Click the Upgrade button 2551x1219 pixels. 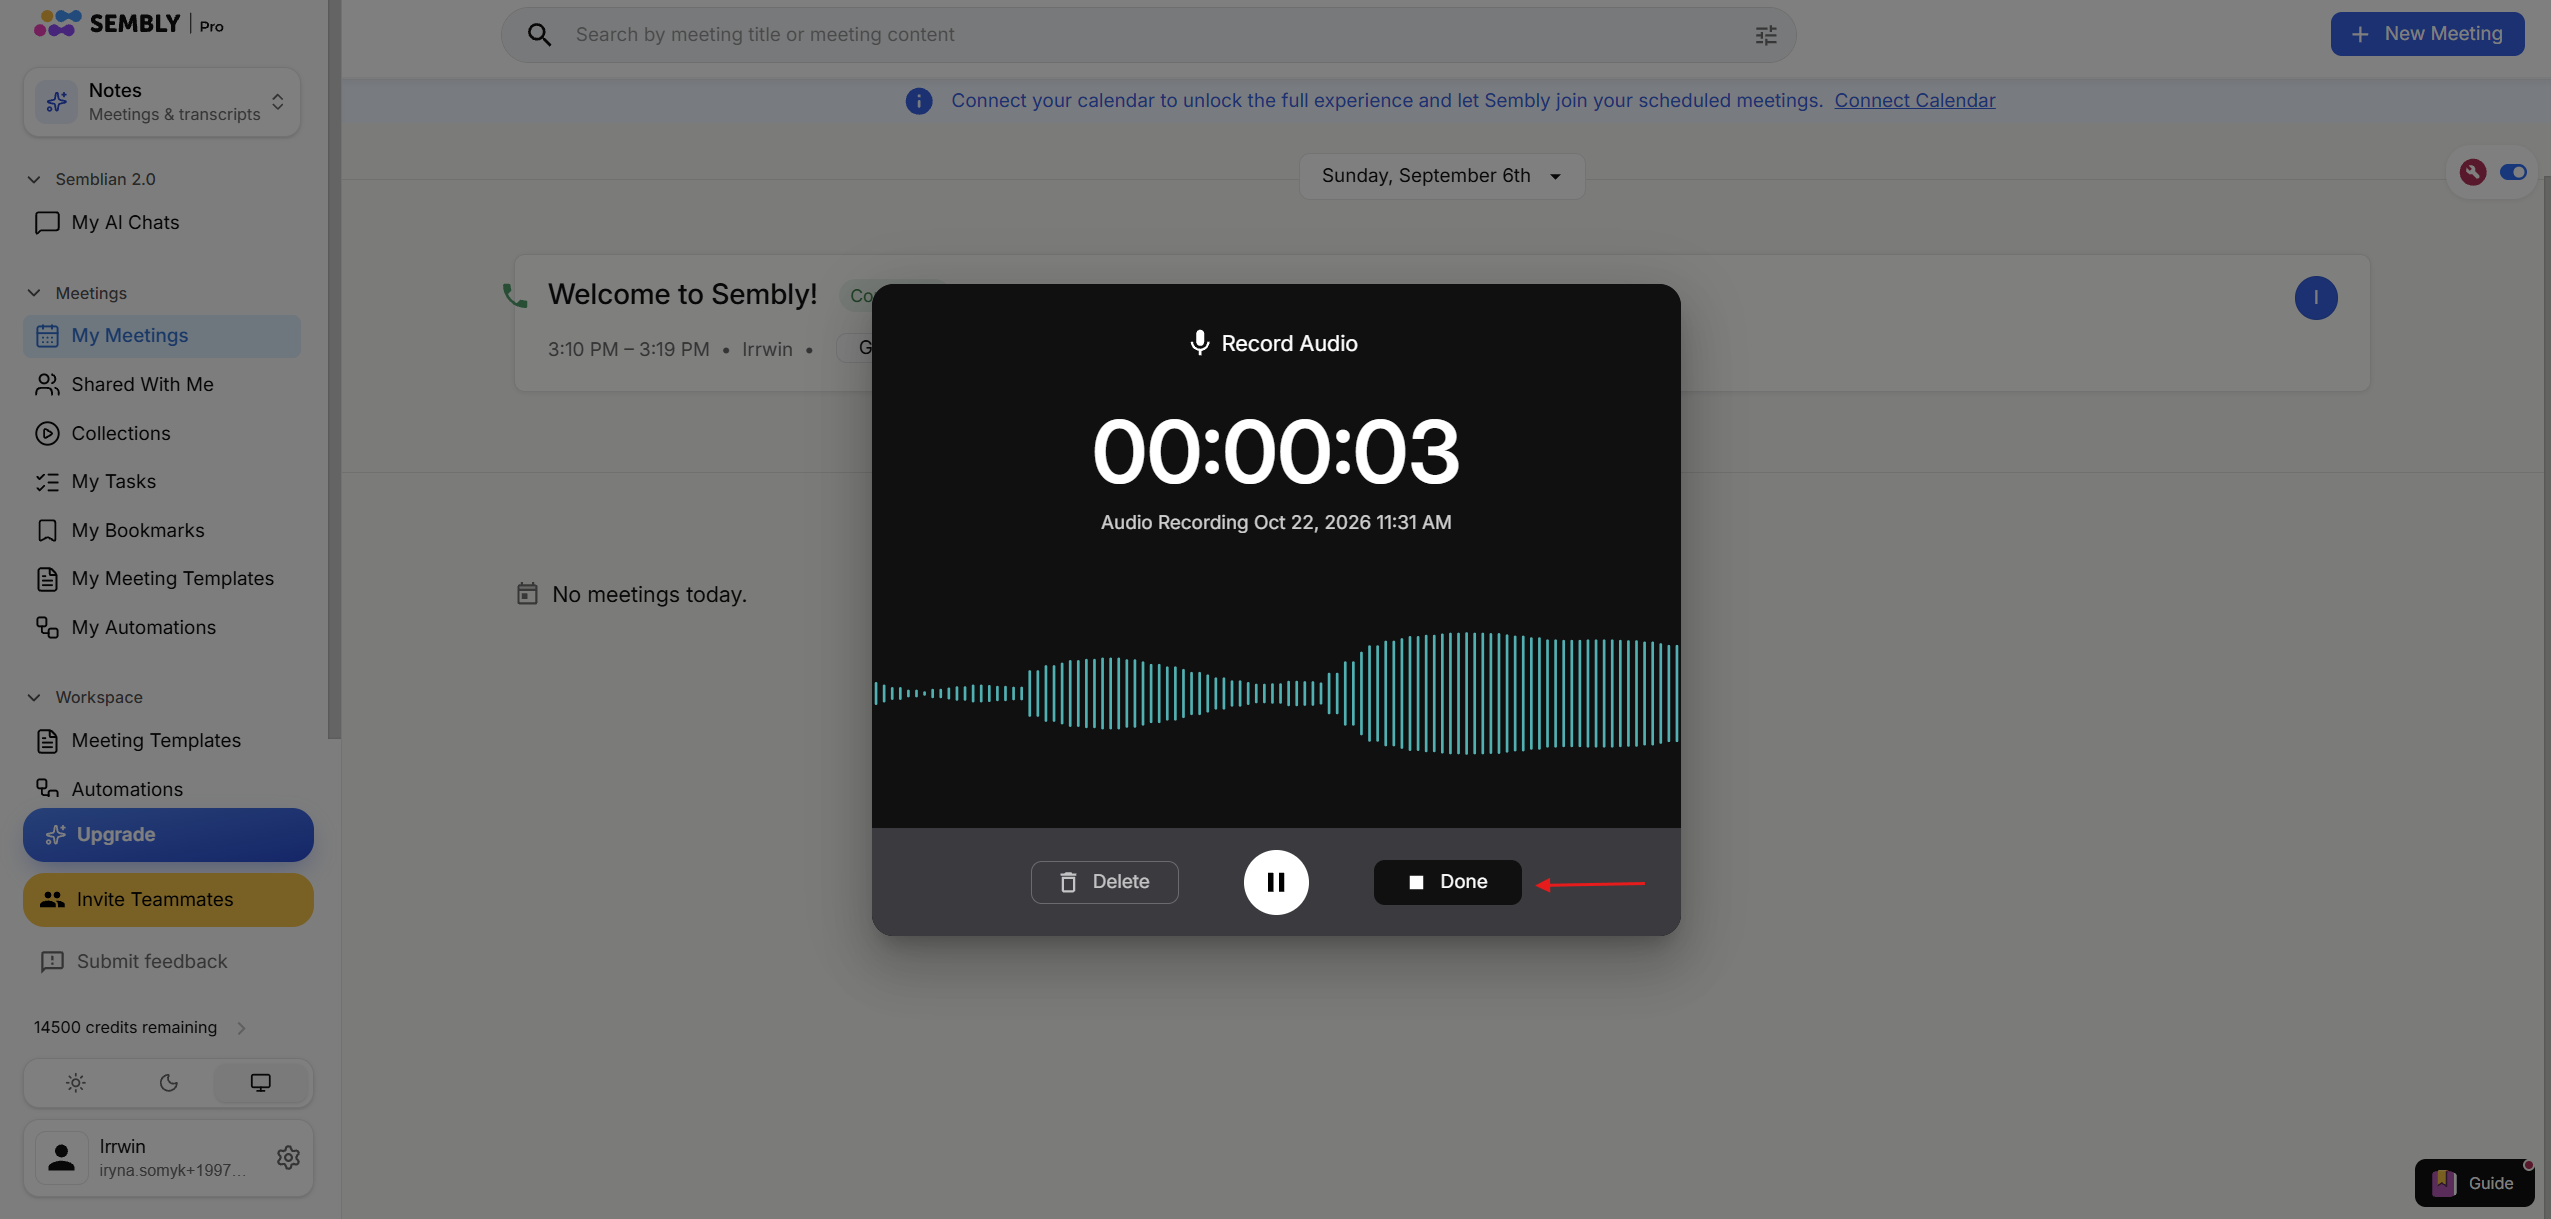(168, 835)
